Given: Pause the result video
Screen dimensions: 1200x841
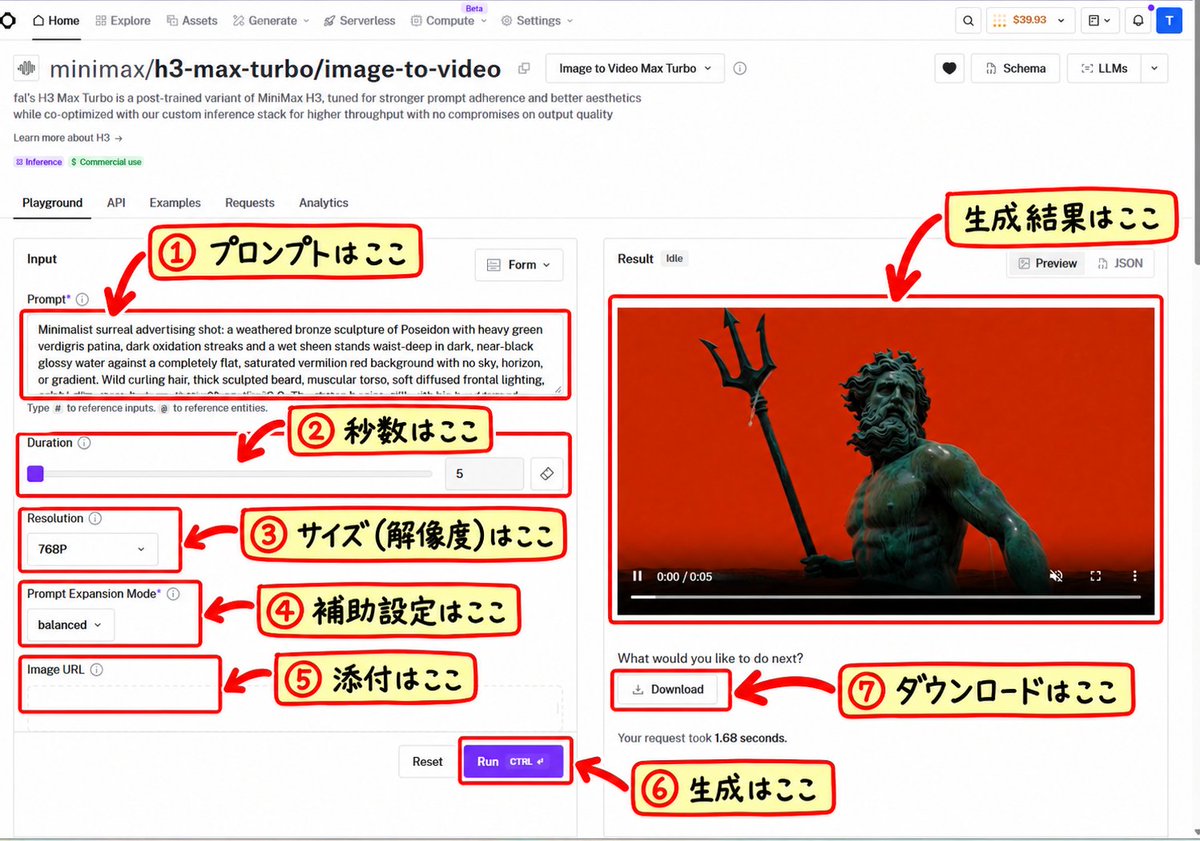Looking at the screenshot, I should (x=637, y=576).
